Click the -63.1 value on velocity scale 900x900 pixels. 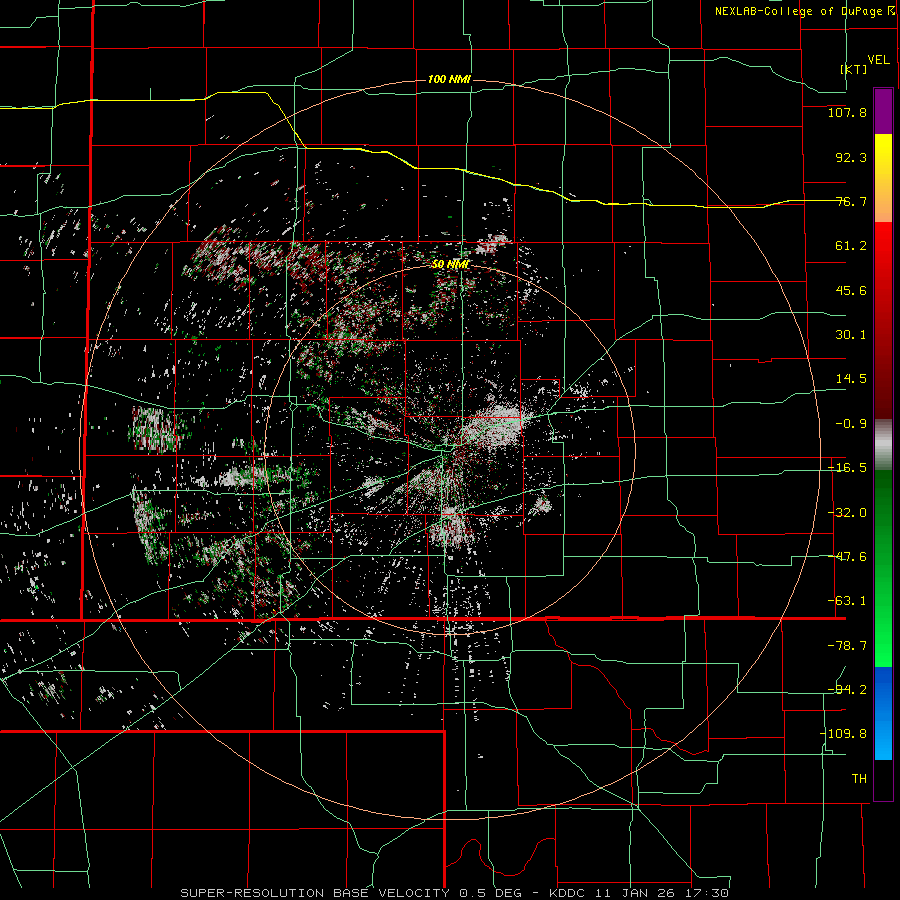click(x=847, y=601)
